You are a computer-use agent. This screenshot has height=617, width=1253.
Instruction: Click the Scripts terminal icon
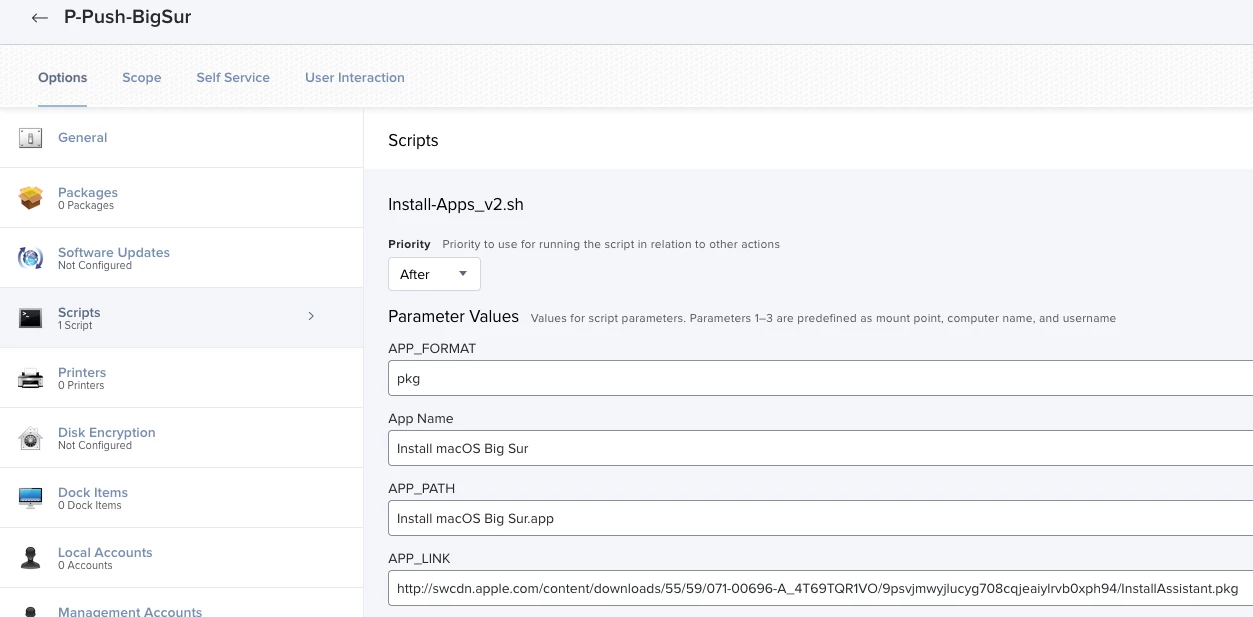(x=30, y=318)
